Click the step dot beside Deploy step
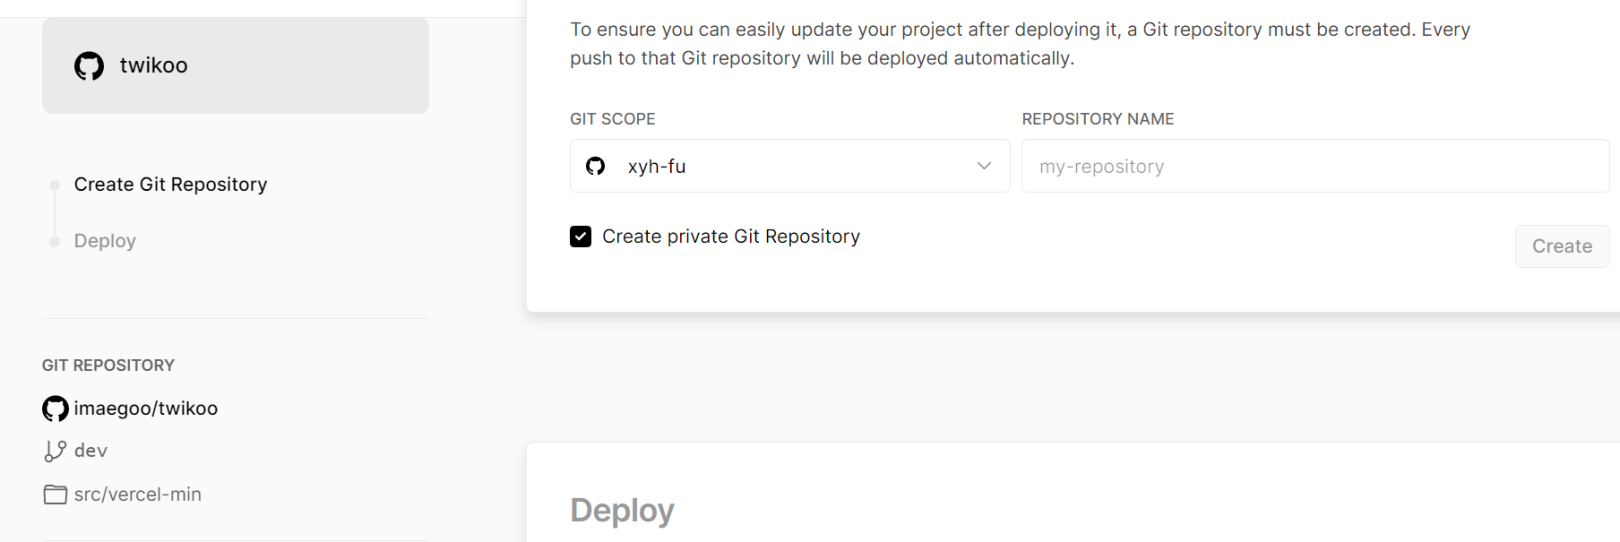1620x542 pixels. click(x=55, y=242)
